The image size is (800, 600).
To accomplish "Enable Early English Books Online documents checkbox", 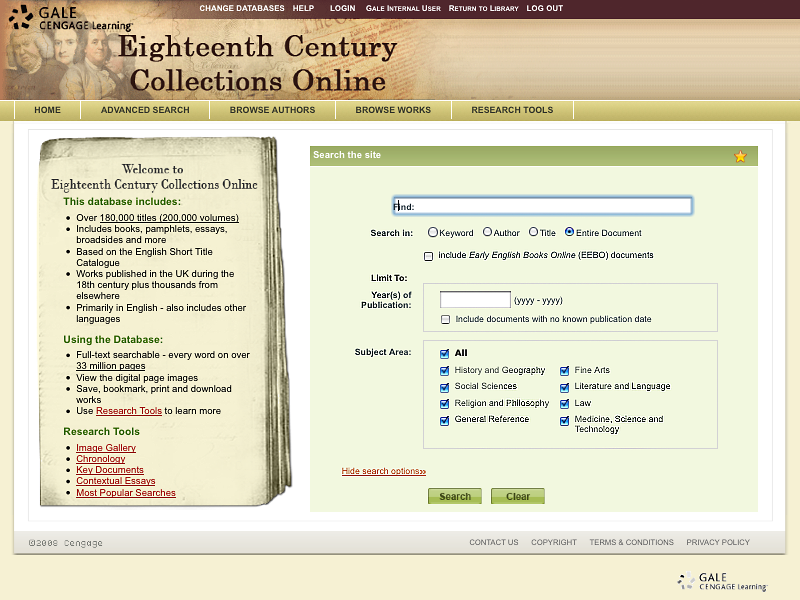I will tap(429, 256).
